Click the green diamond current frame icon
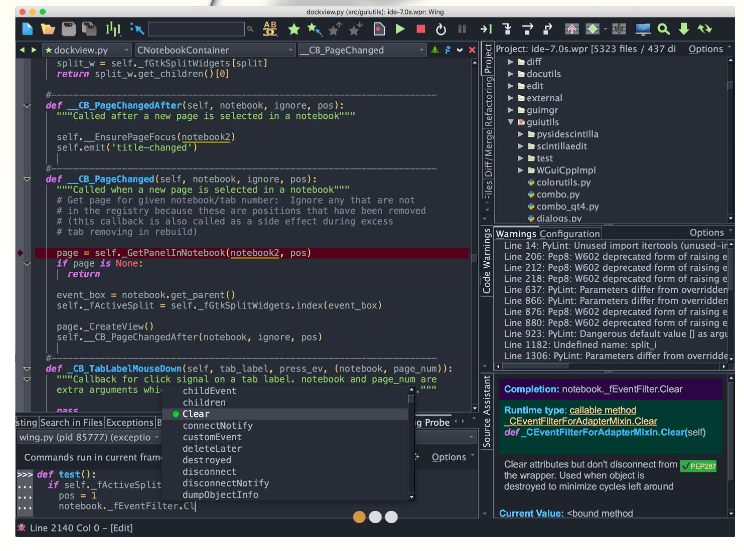The height and width of the screenshot is (551, 744). pyautogui.click(x=592, y=29)
